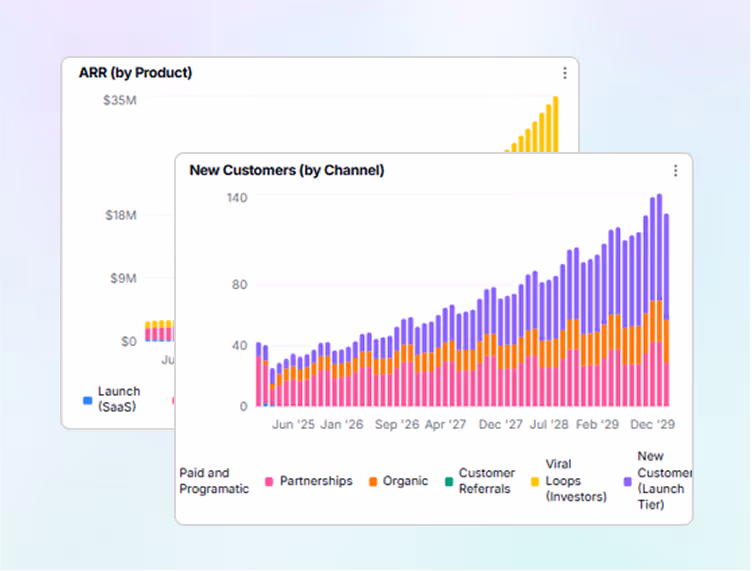Click the Viral Loops yellow legend swatch
This screenshot has height=571, width=752.
click(535, 482)
